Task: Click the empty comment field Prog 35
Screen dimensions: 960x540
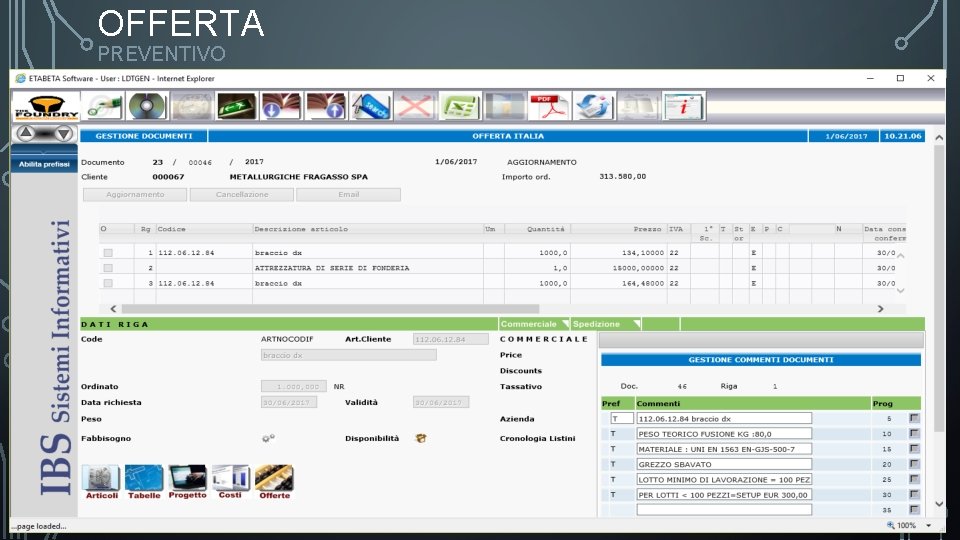Action: [x=724, y=509]
